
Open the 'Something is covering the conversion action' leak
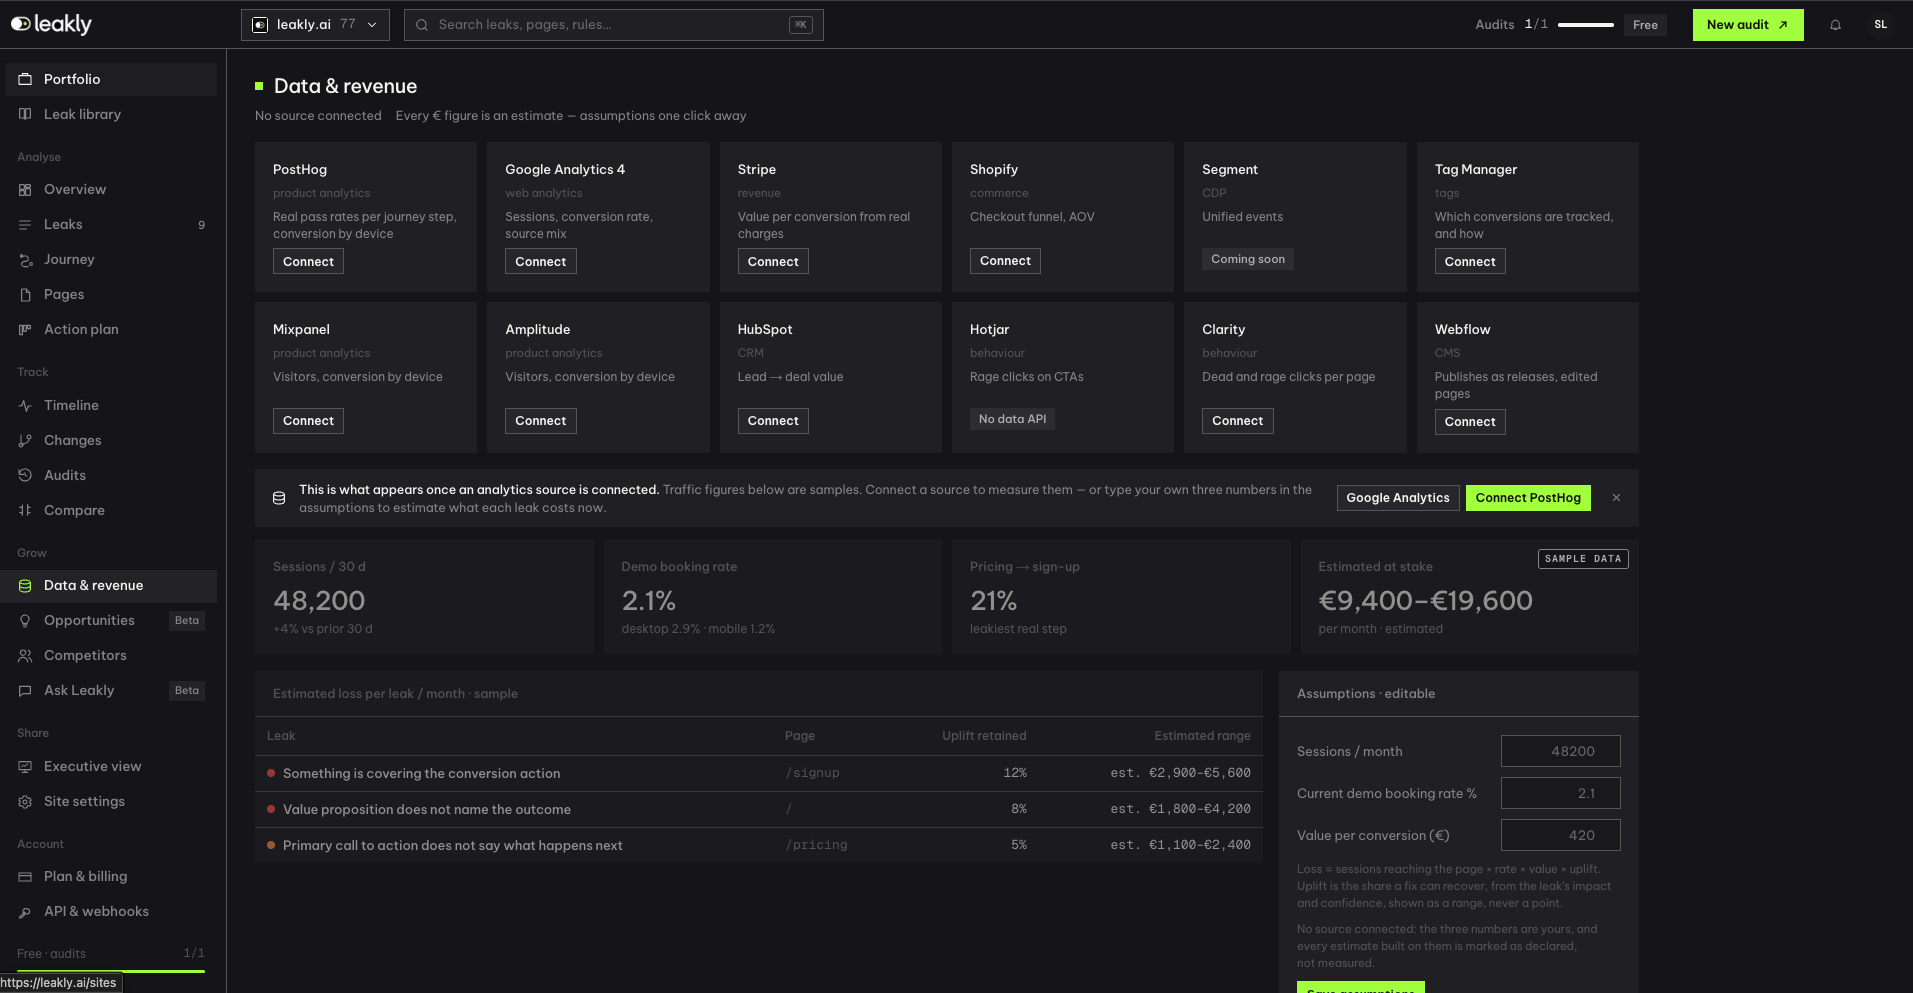(759, 773)
